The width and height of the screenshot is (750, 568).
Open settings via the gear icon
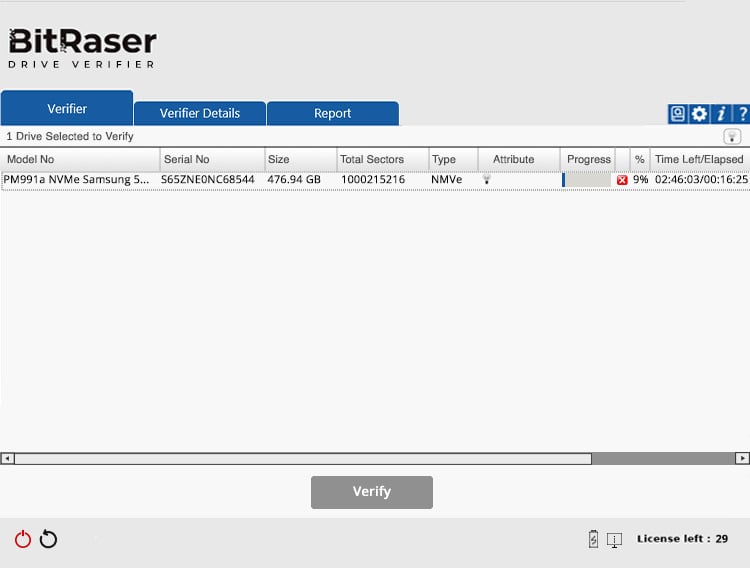tap(699, 114)
